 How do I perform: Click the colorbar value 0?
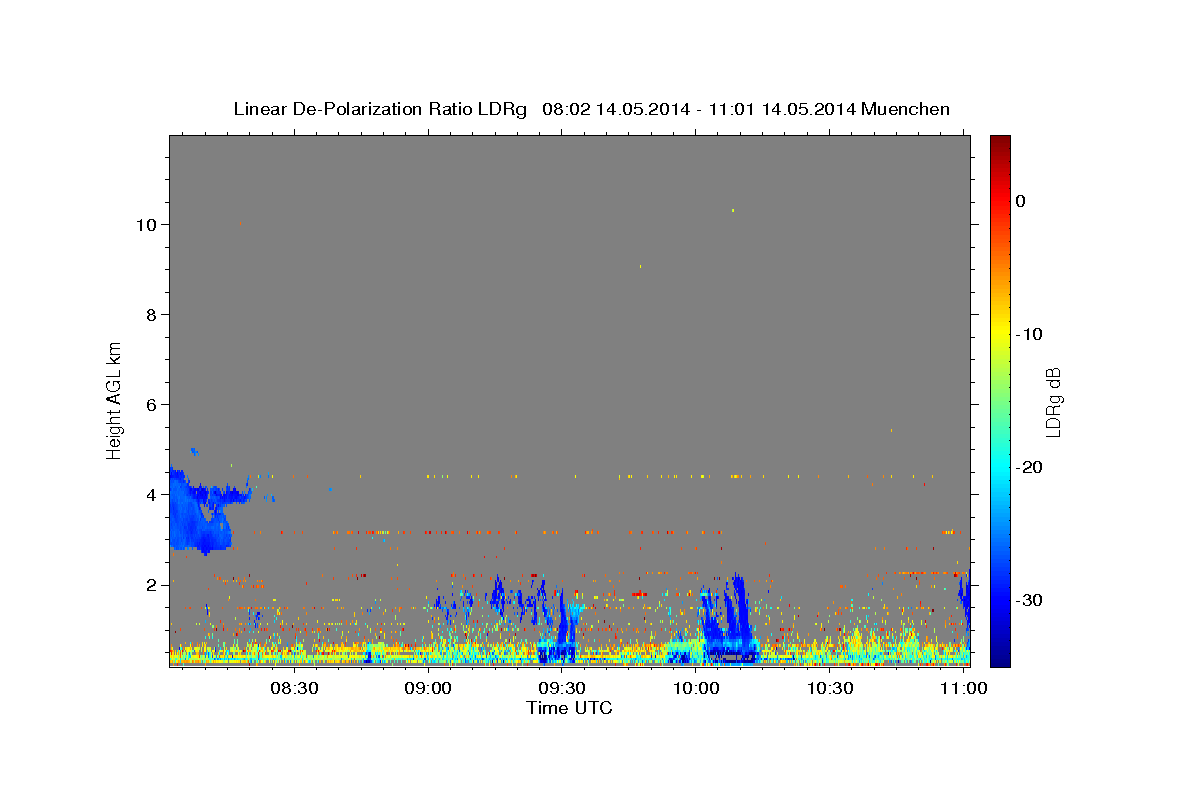pyautogui.click(x=1021, y=201)
